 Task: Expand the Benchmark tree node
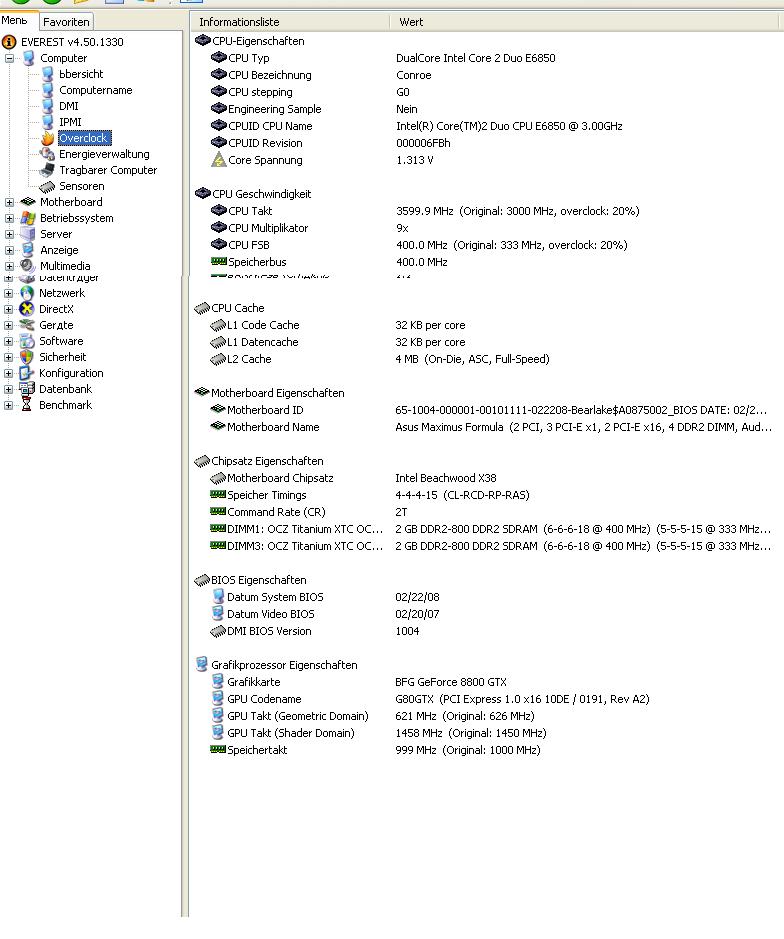[x=8, y=405]
